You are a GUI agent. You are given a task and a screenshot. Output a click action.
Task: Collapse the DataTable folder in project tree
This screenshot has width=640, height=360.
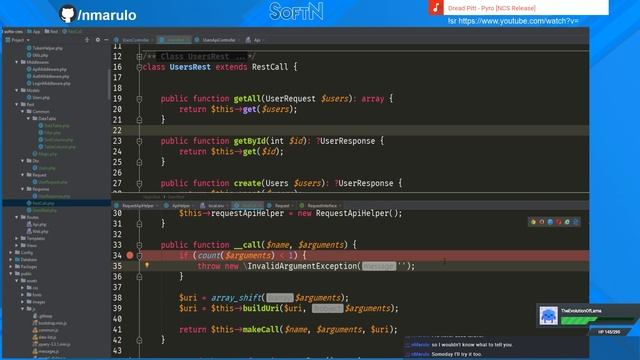point(29,118)
